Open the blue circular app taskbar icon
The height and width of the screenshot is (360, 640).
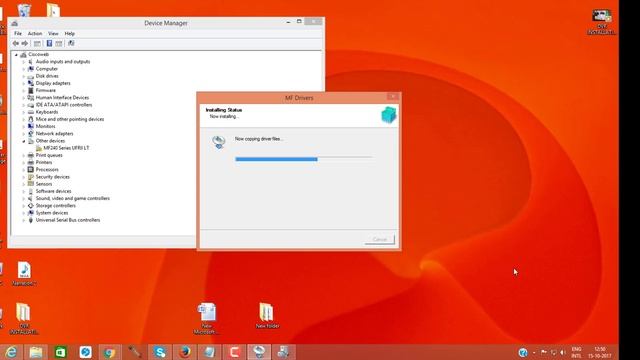coord(85,352)
